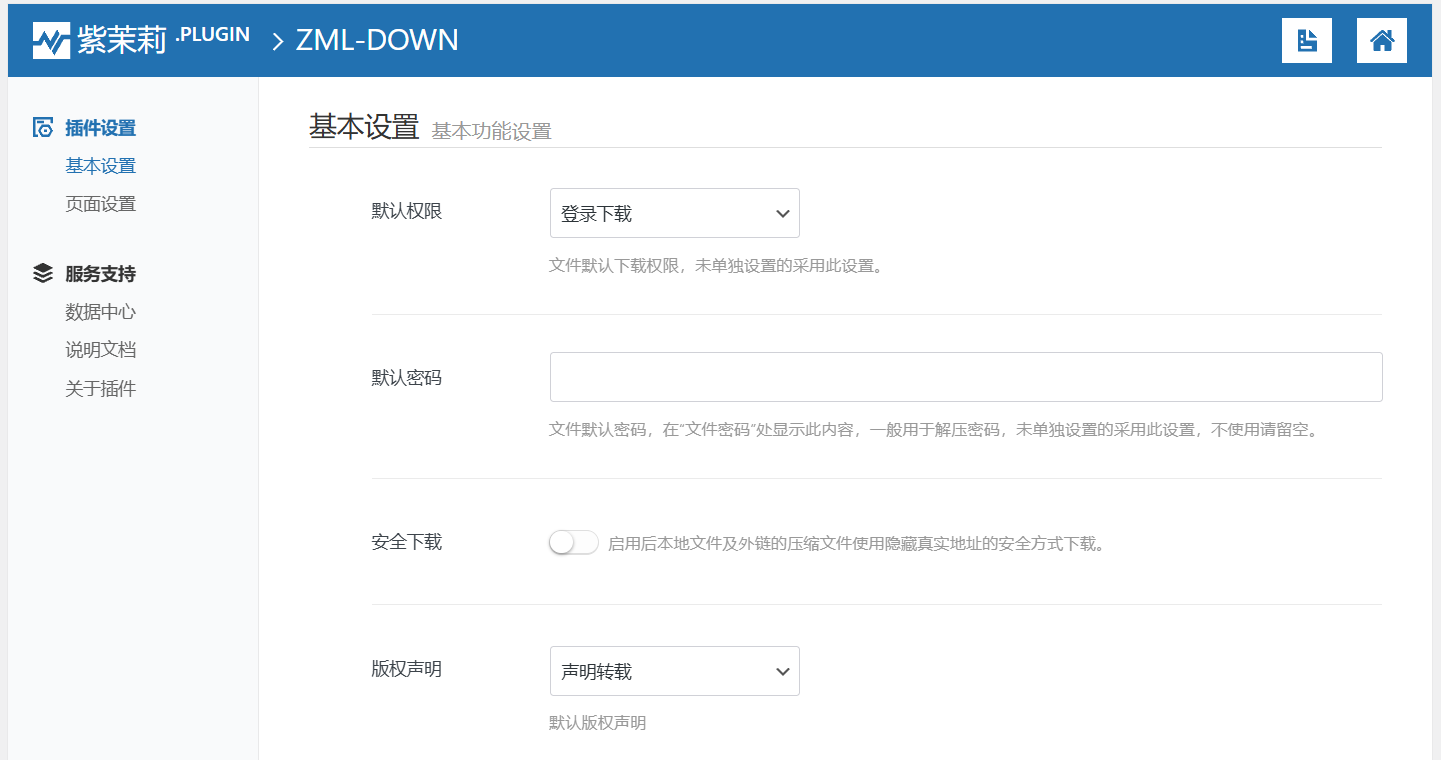Screen dimensions: 1441x760
Task: Click the 插件设置 gear icon
Action: point(43,128)
